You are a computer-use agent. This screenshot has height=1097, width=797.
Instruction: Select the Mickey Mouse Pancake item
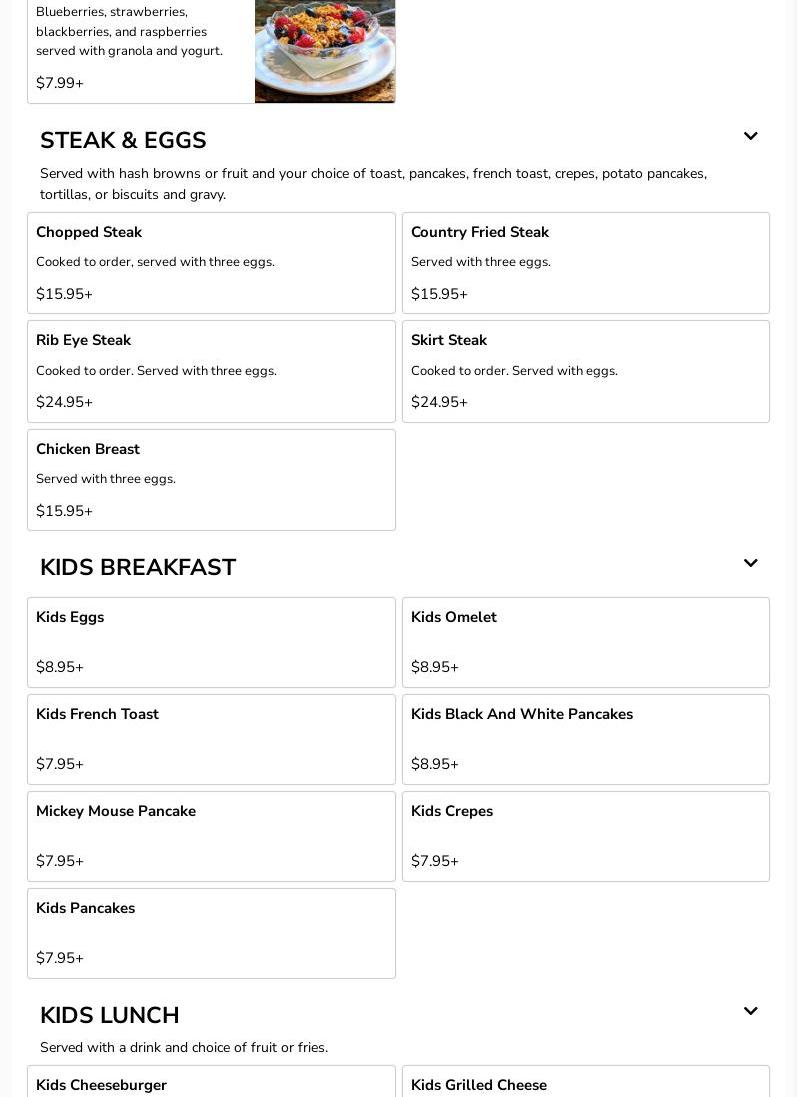(211, 836)
